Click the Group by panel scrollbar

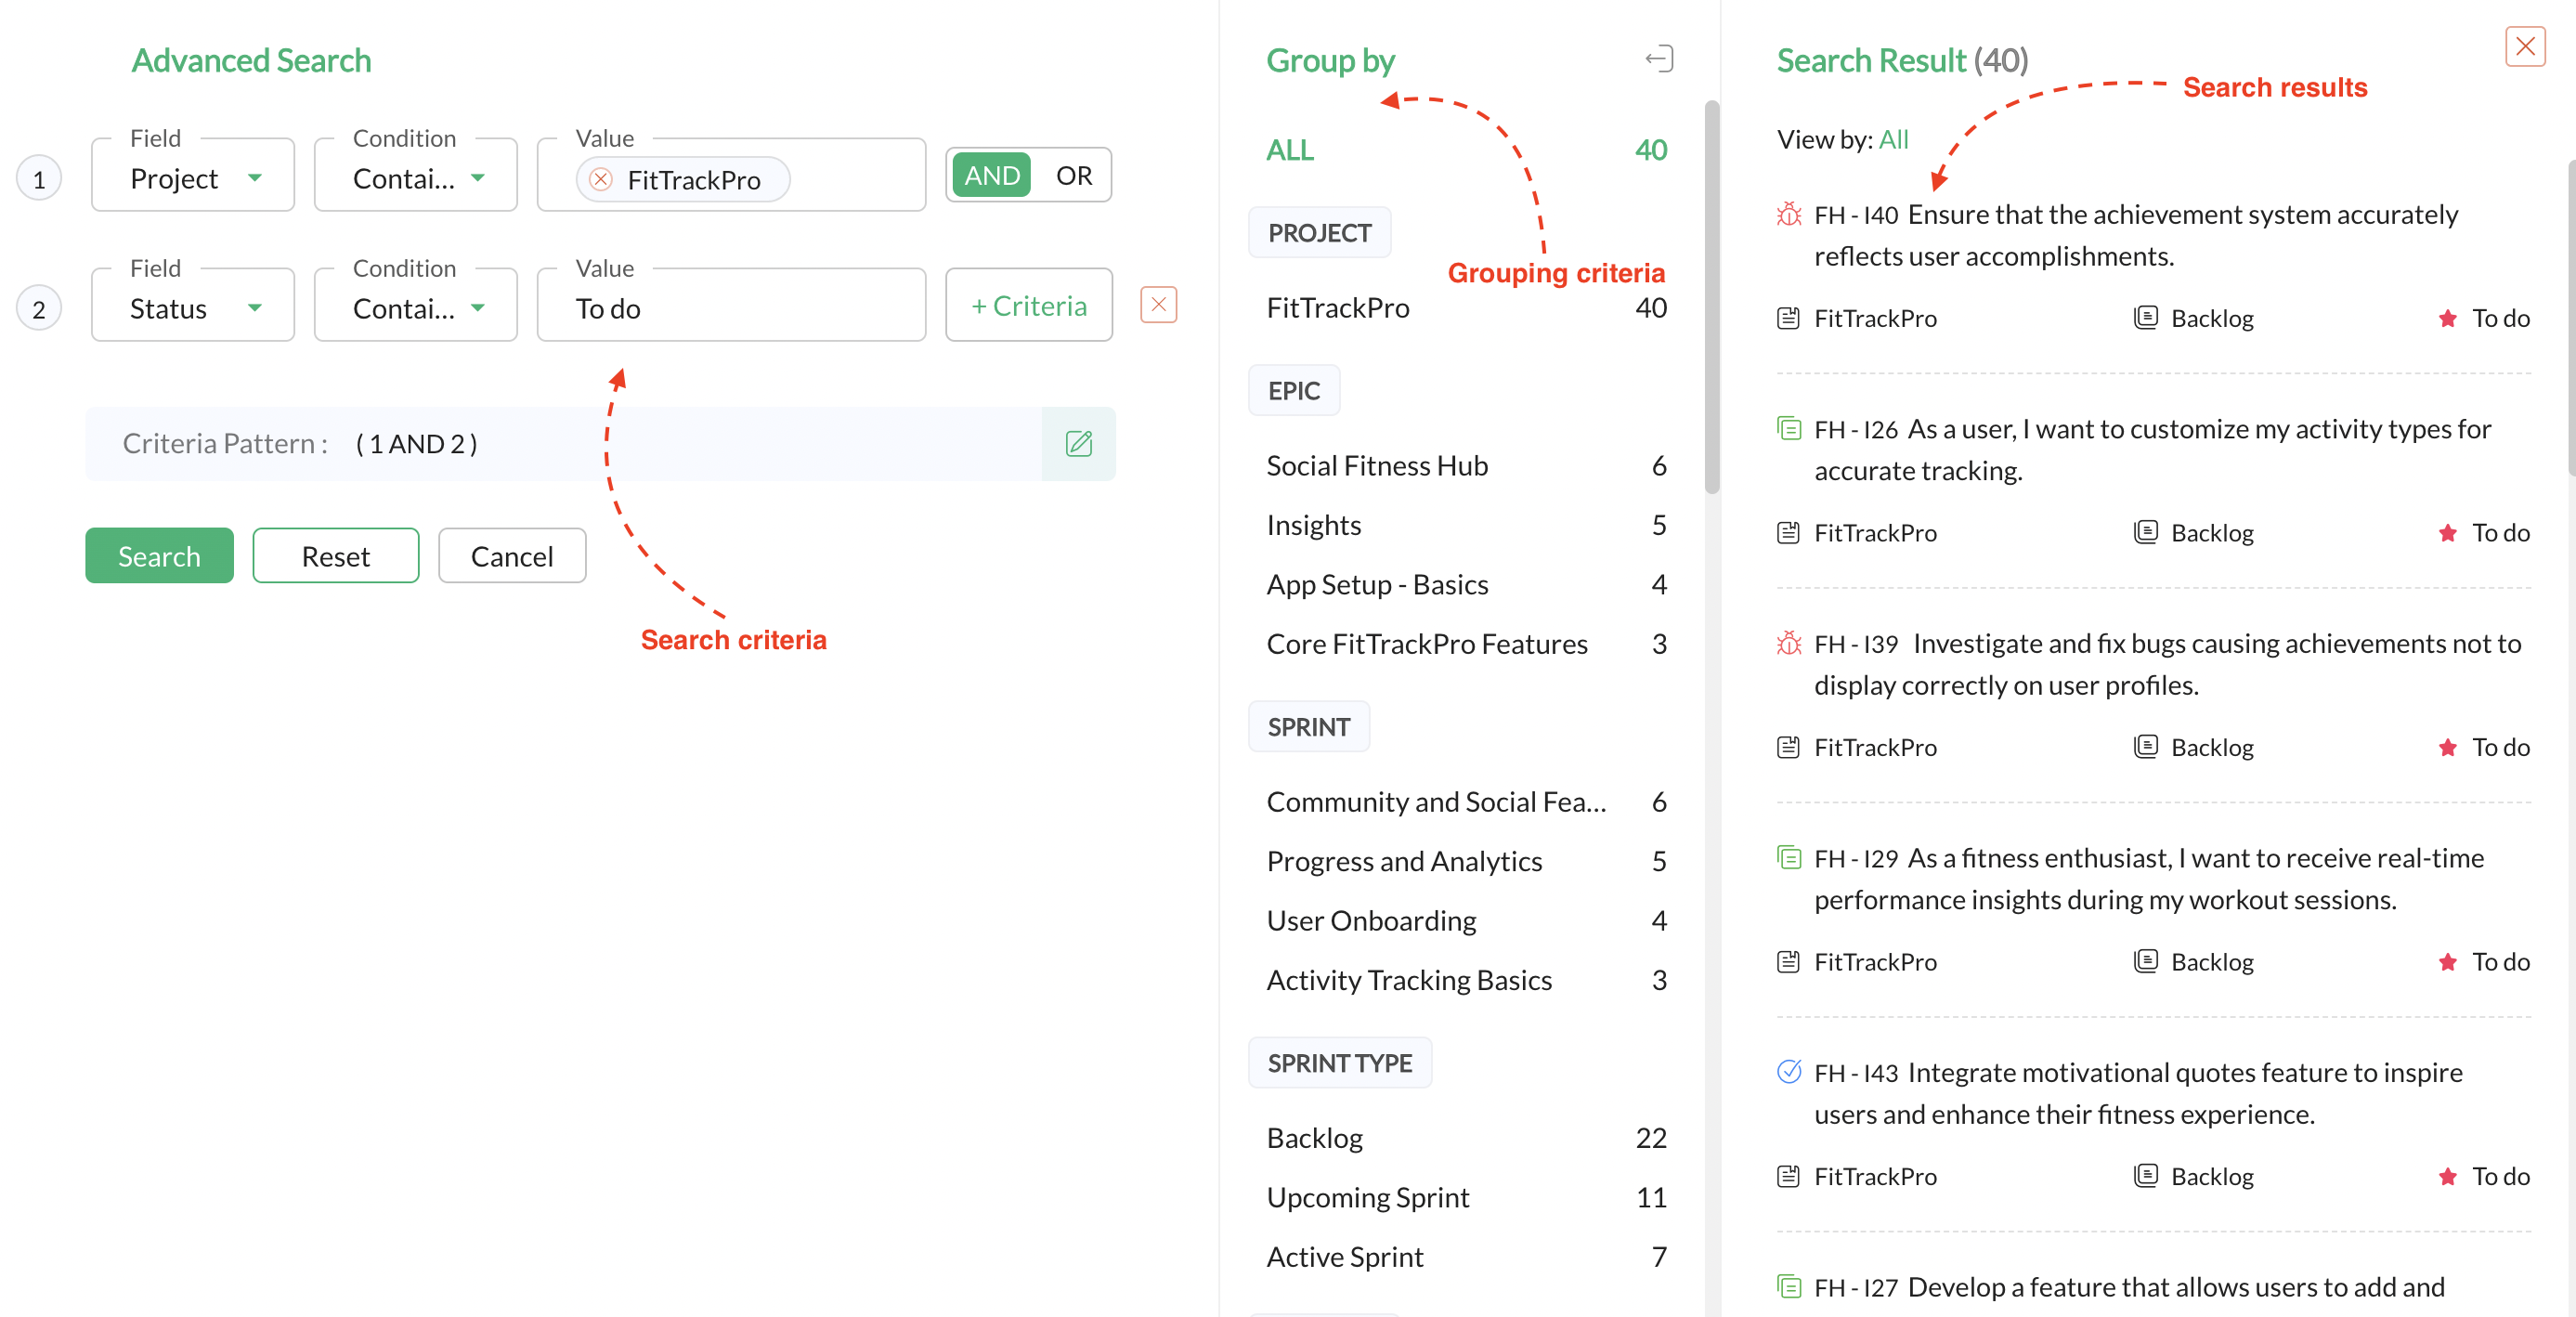1712,297
